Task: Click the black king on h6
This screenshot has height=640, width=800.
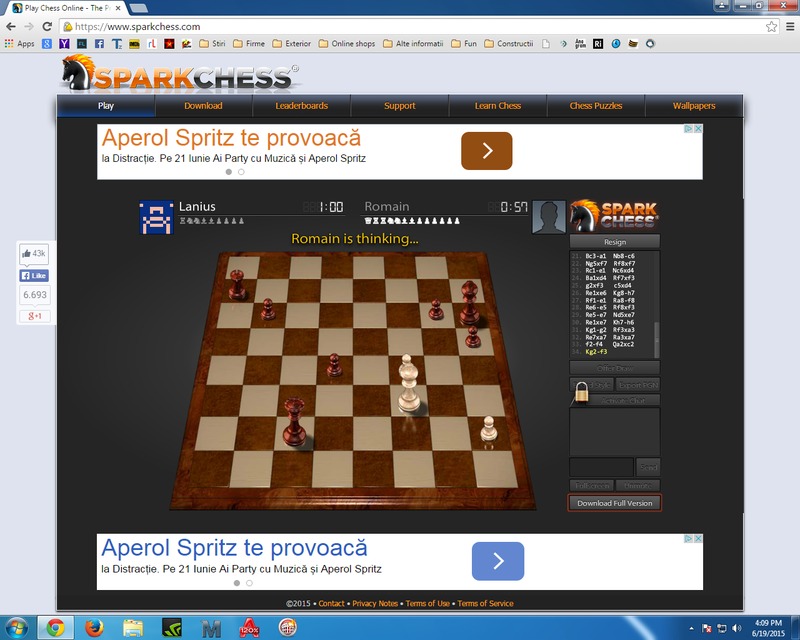Action: pos(469,303)
